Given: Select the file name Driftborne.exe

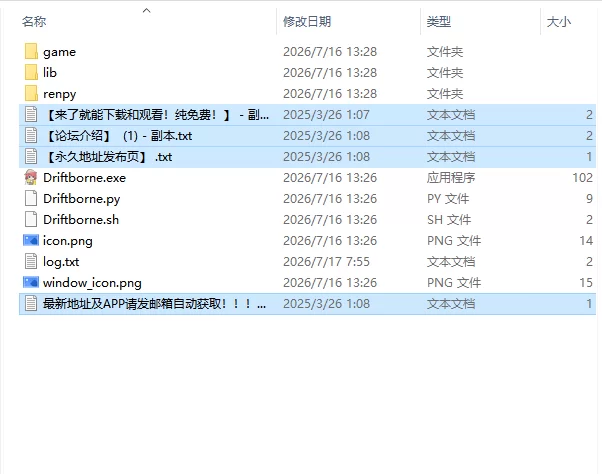Looking at the screenshot, I should (x=84, y=178).
